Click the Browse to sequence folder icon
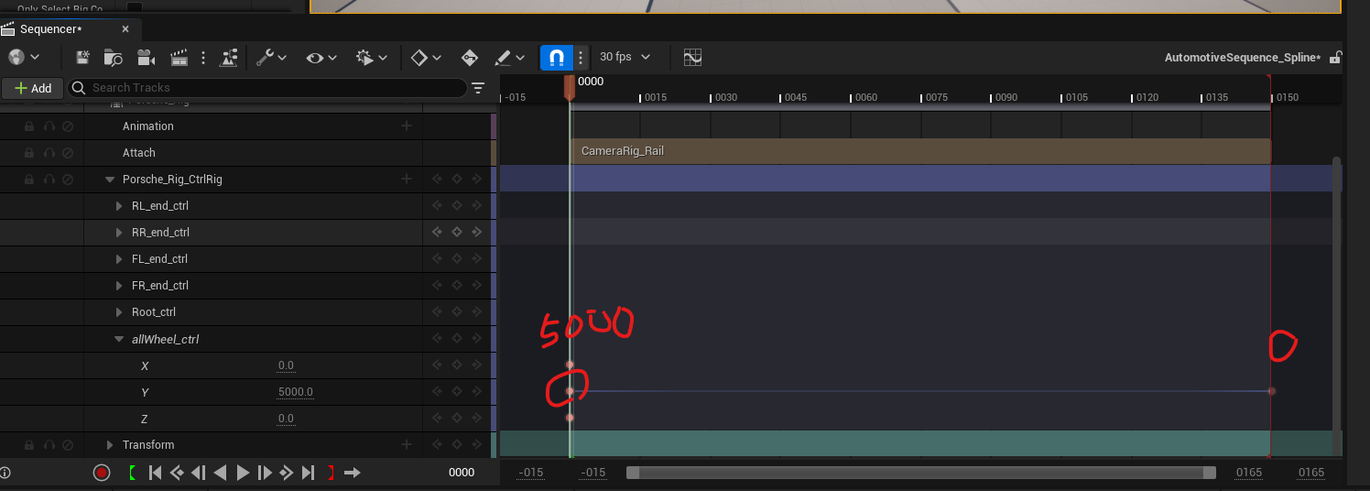Image resolution: width=1370 pixels, height=491 pixels. click(114, 57)
